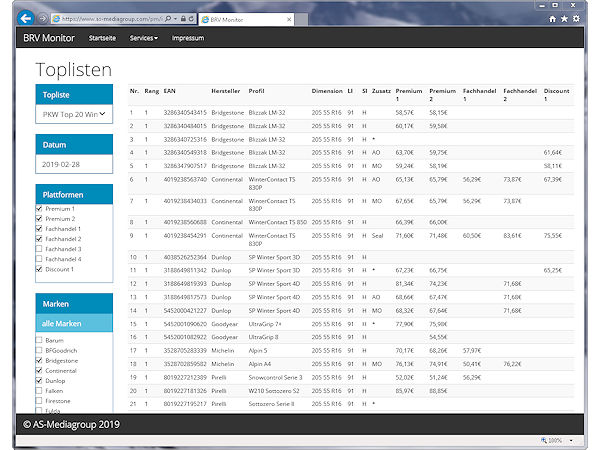This screenshot has height=450, width=600.
Task: Click UltraGrip 8 profile in row 16
Action: (x=264, y=337)
